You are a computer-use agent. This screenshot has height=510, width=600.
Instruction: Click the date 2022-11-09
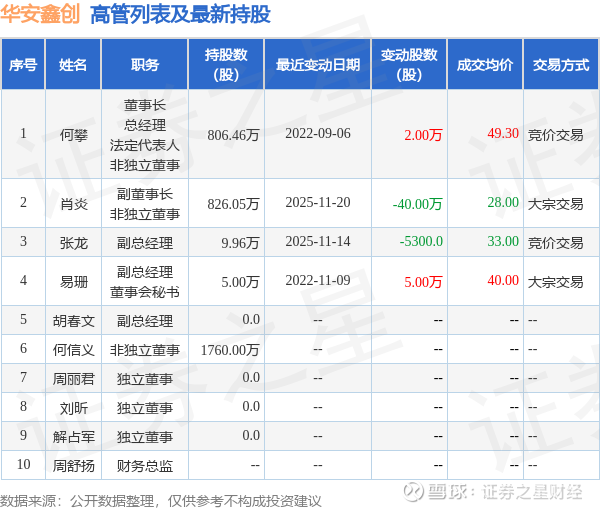318,280
